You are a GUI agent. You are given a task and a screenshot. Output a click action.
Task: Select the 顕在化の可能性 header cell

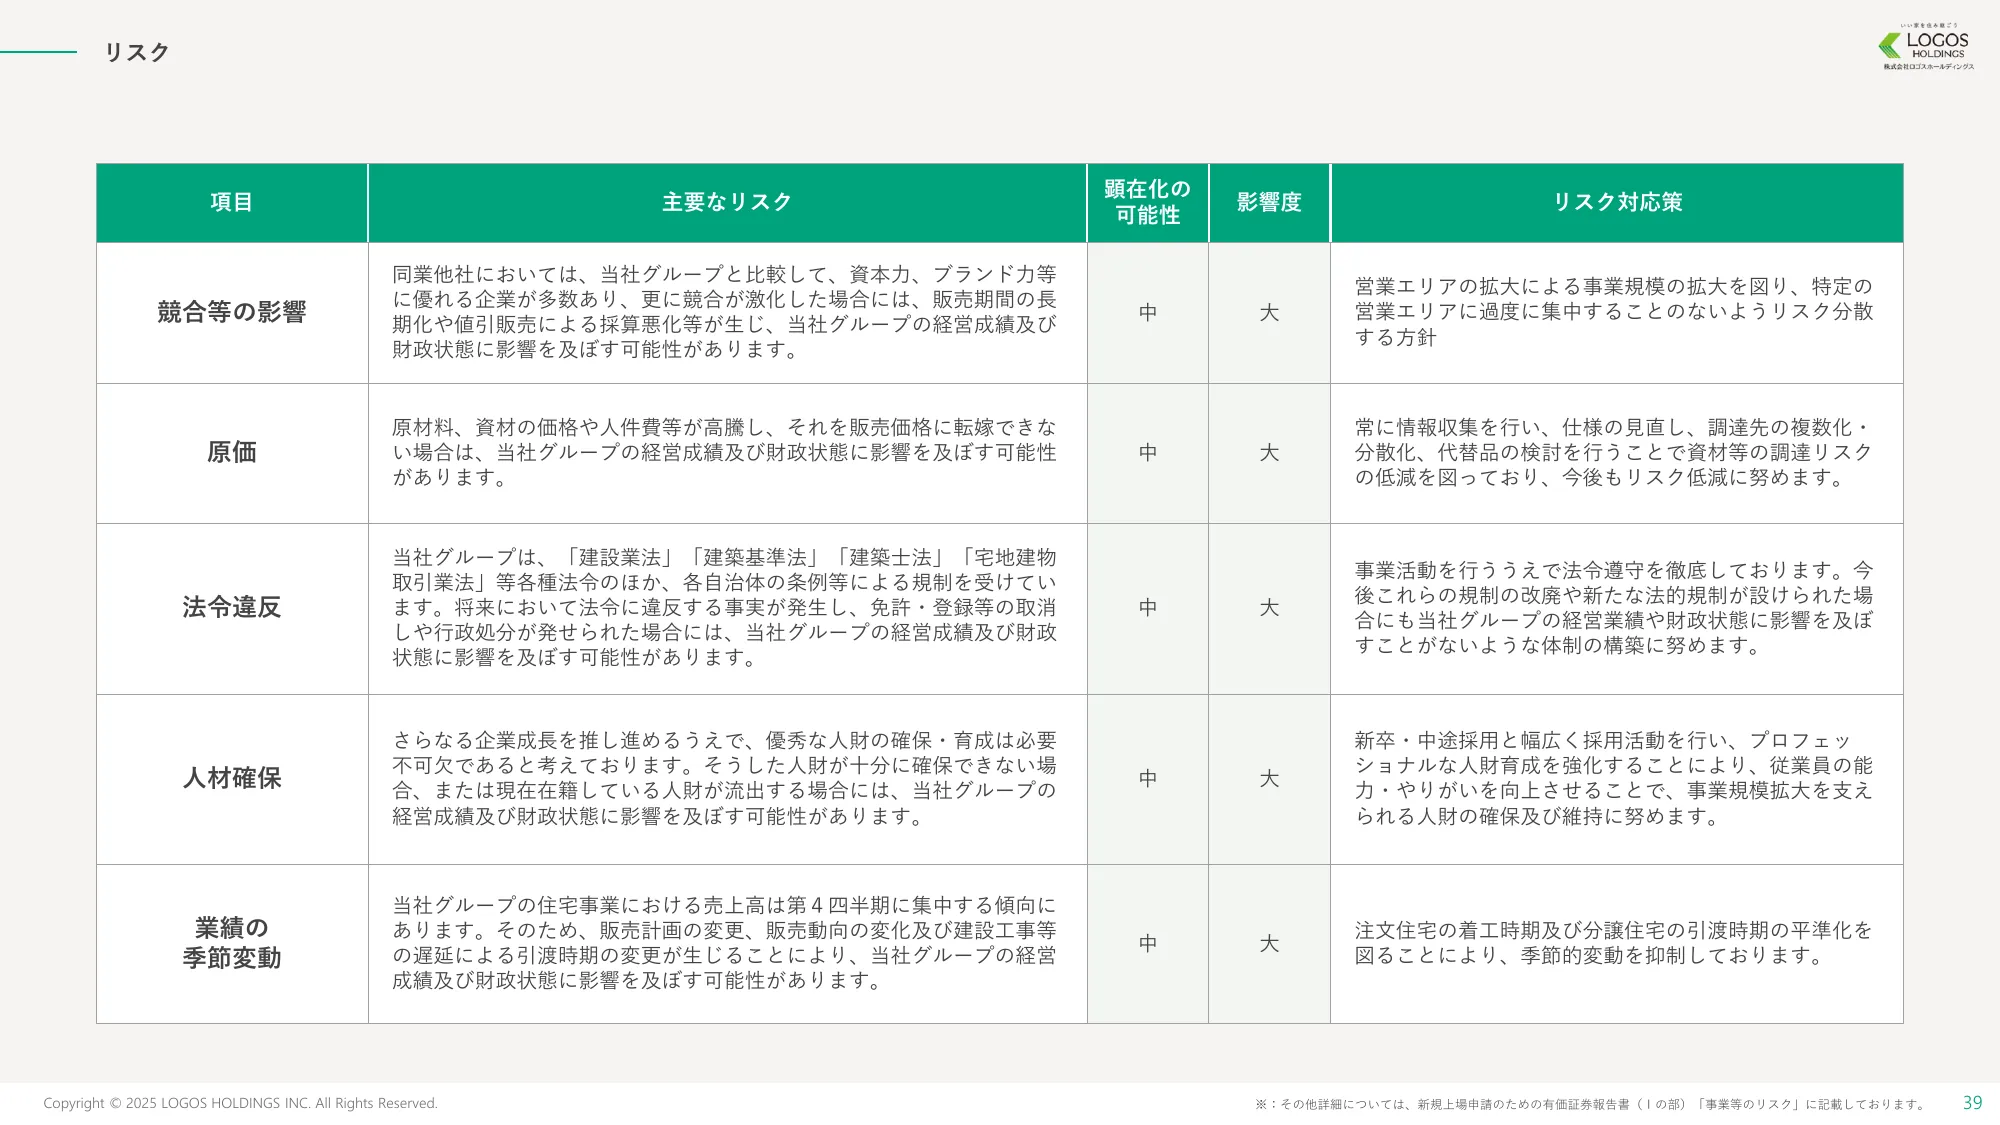coord(1147,202)
